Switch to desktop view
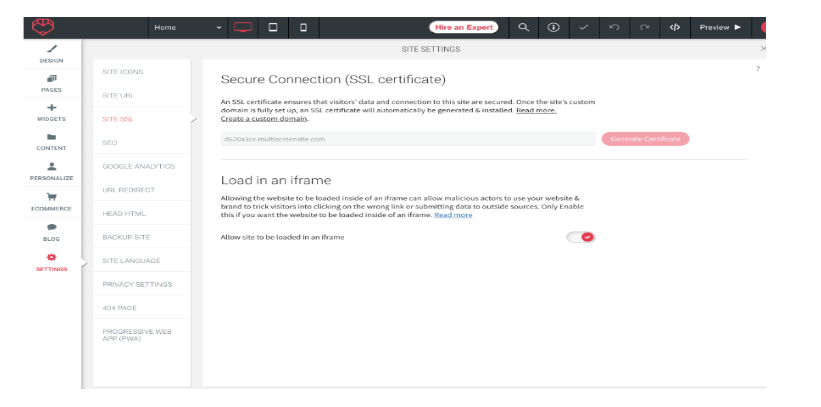 point(242,27)
